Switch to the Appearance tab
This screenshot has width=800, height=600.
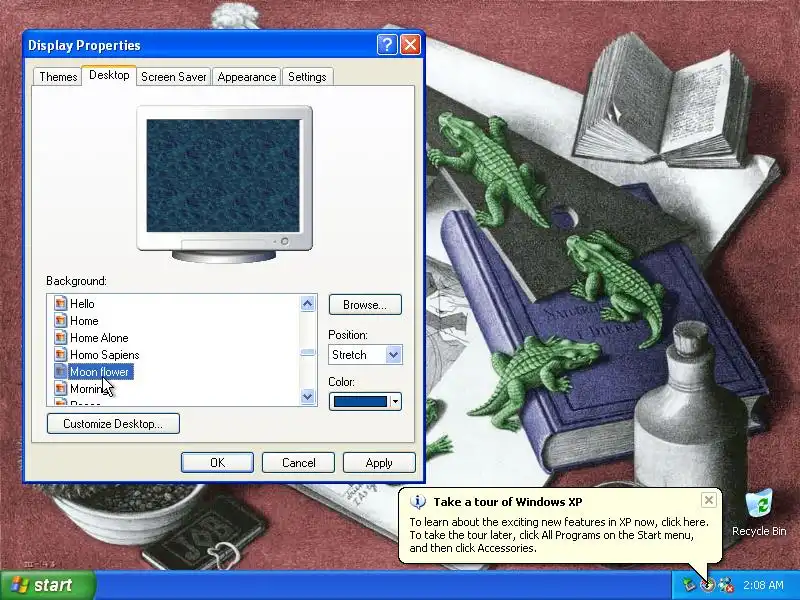tap(246, 77)
